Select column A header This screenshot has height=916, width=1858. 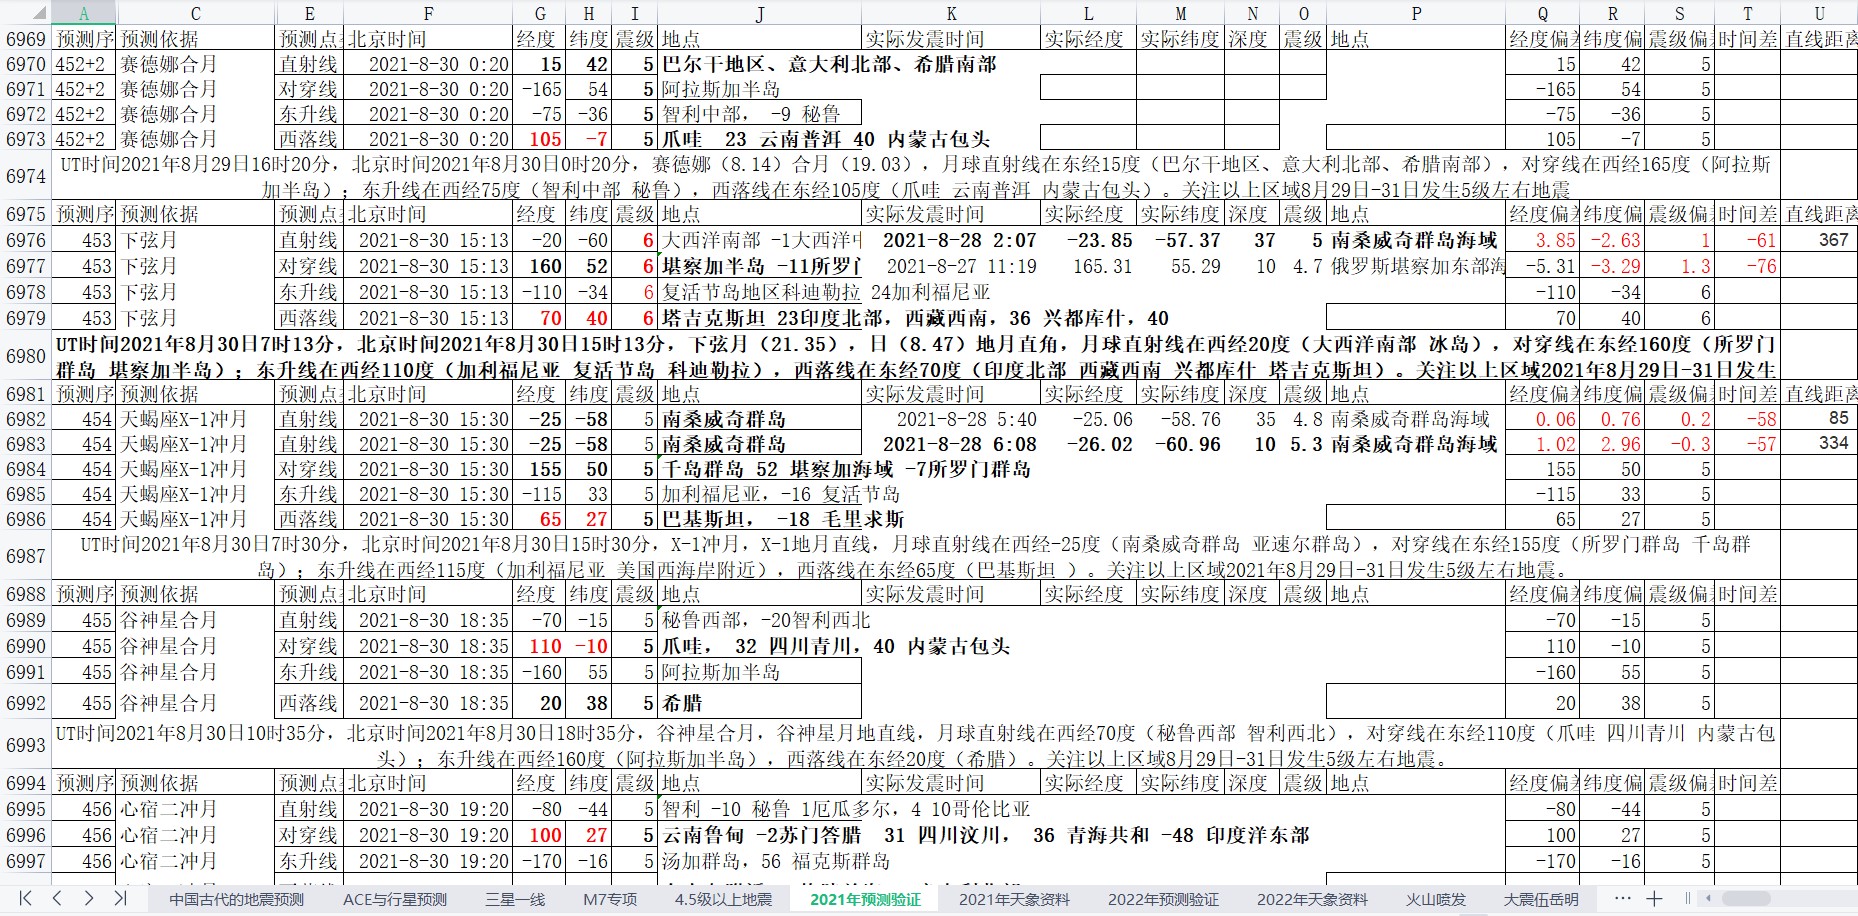tap(84, 13)
